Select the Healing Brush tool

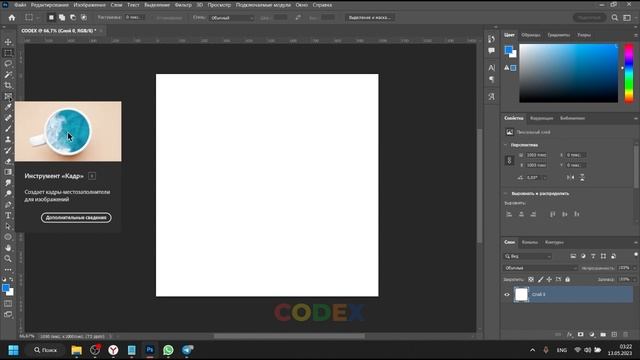(x=8, y=118)
